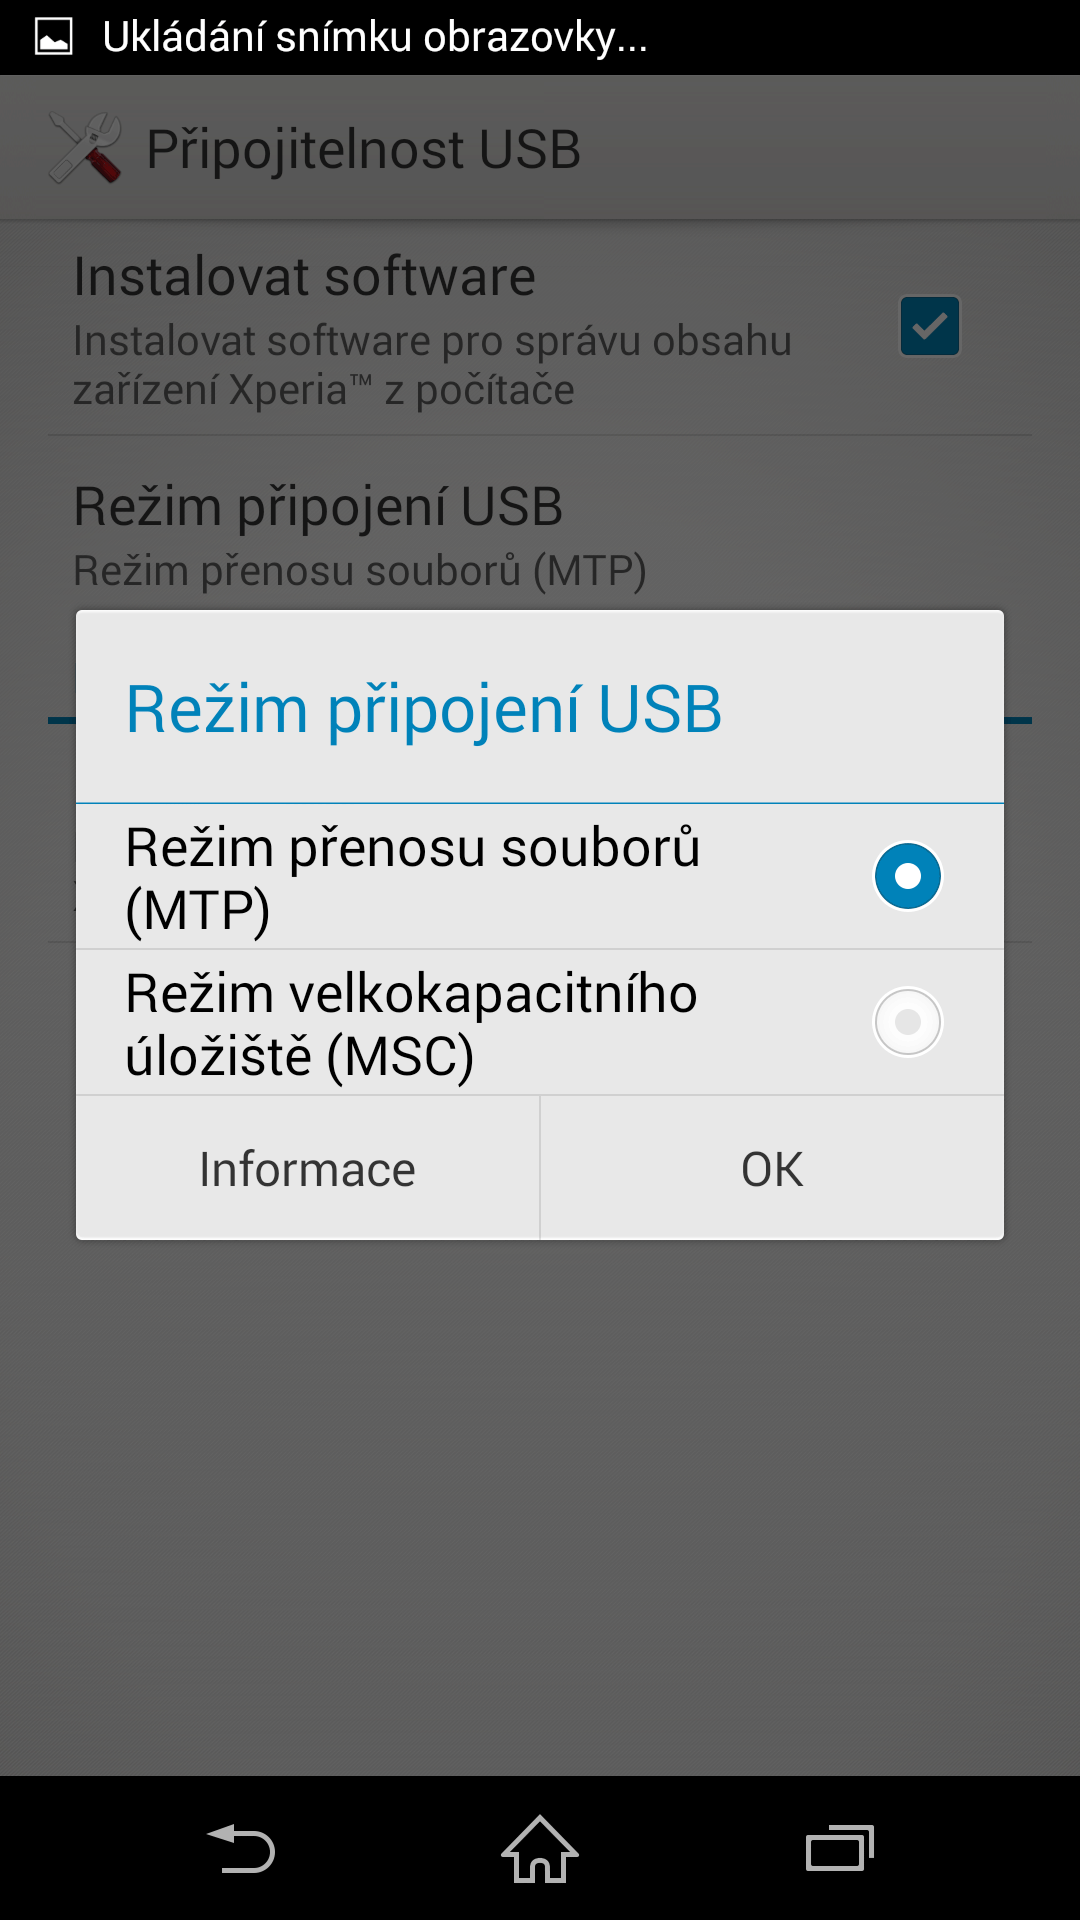Tap the Xperia software description text
The image size is (1080, 1920).
432,365
